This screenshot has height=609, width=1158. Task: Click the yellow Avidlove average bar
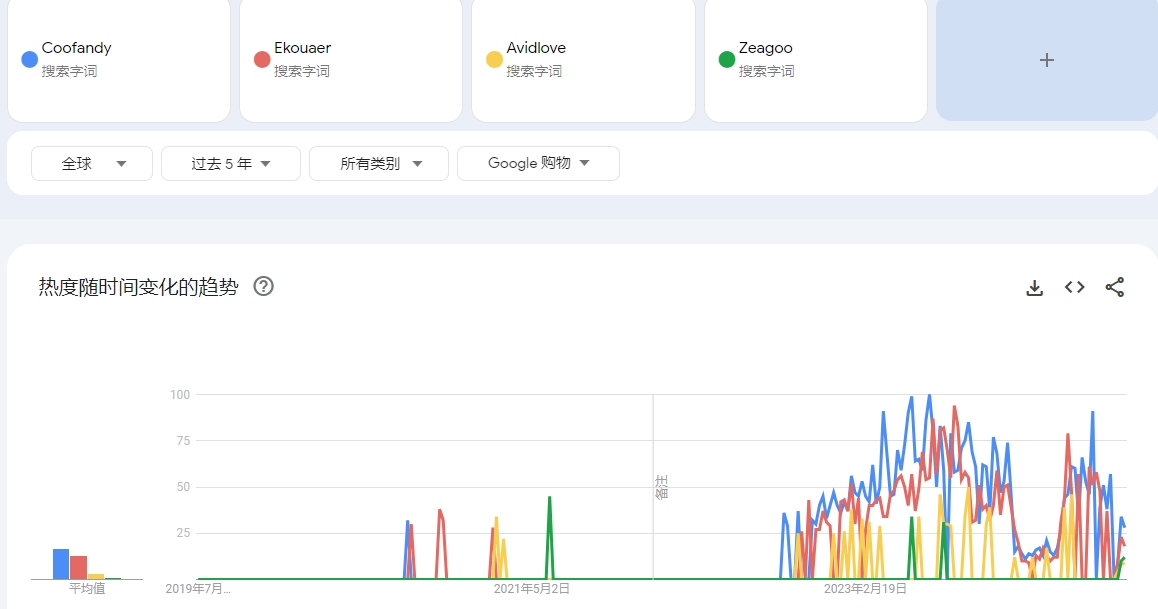96,577
